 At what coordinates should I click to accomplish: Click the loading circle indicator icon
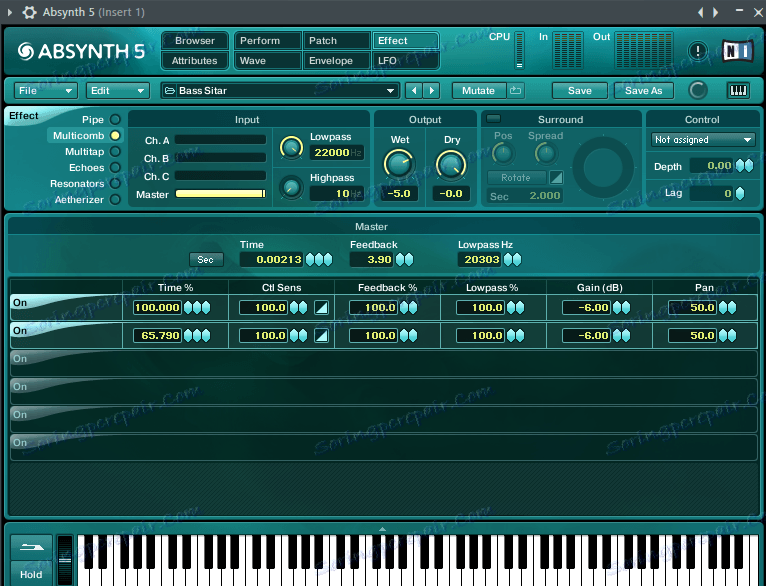point(698,90)
